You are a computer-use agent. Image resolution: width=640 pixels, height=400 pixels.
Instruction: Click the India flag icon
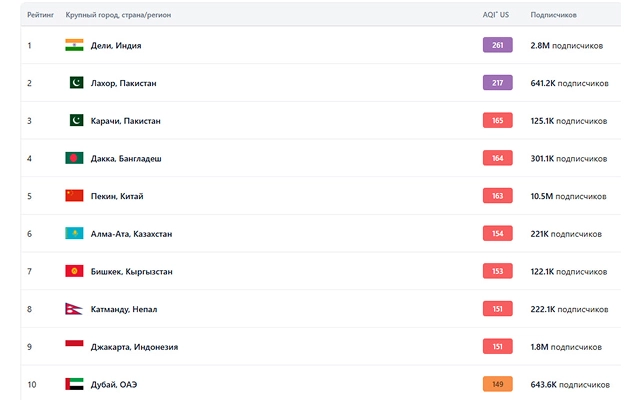point(74,45)
